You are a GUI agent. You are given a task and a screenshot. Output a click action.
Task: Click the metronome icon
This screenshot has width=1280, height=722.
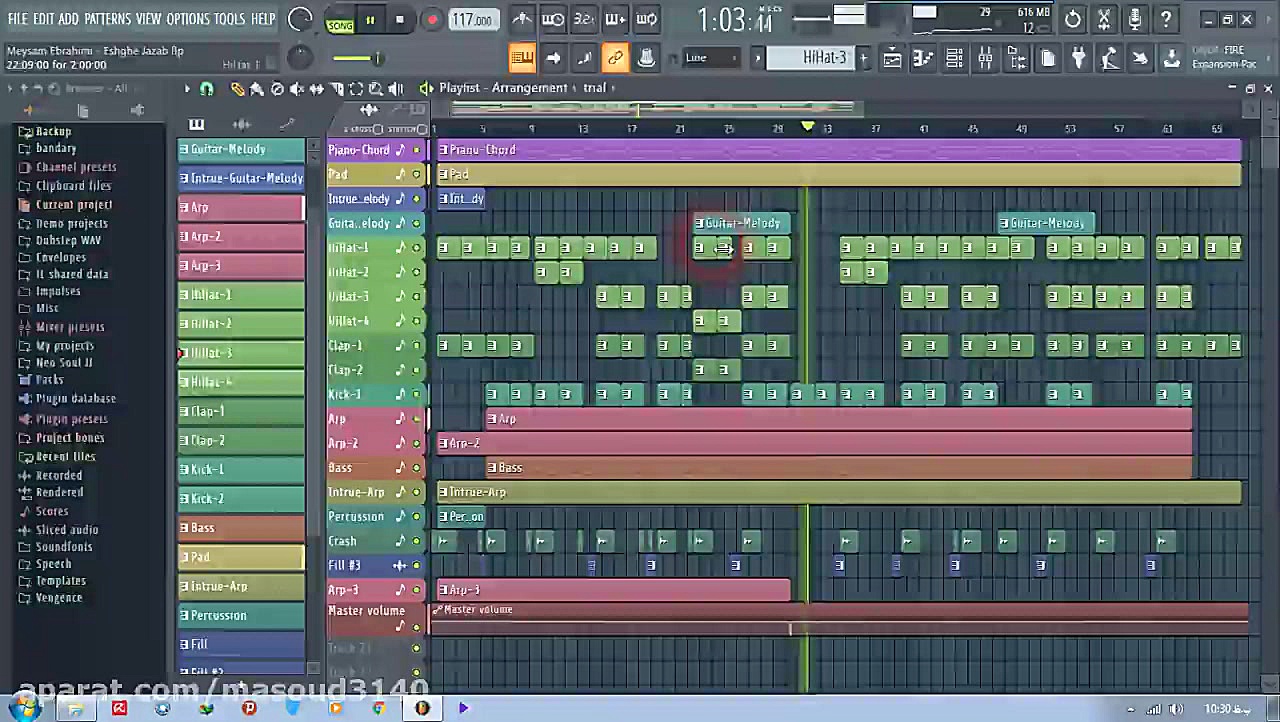point(522,19)
